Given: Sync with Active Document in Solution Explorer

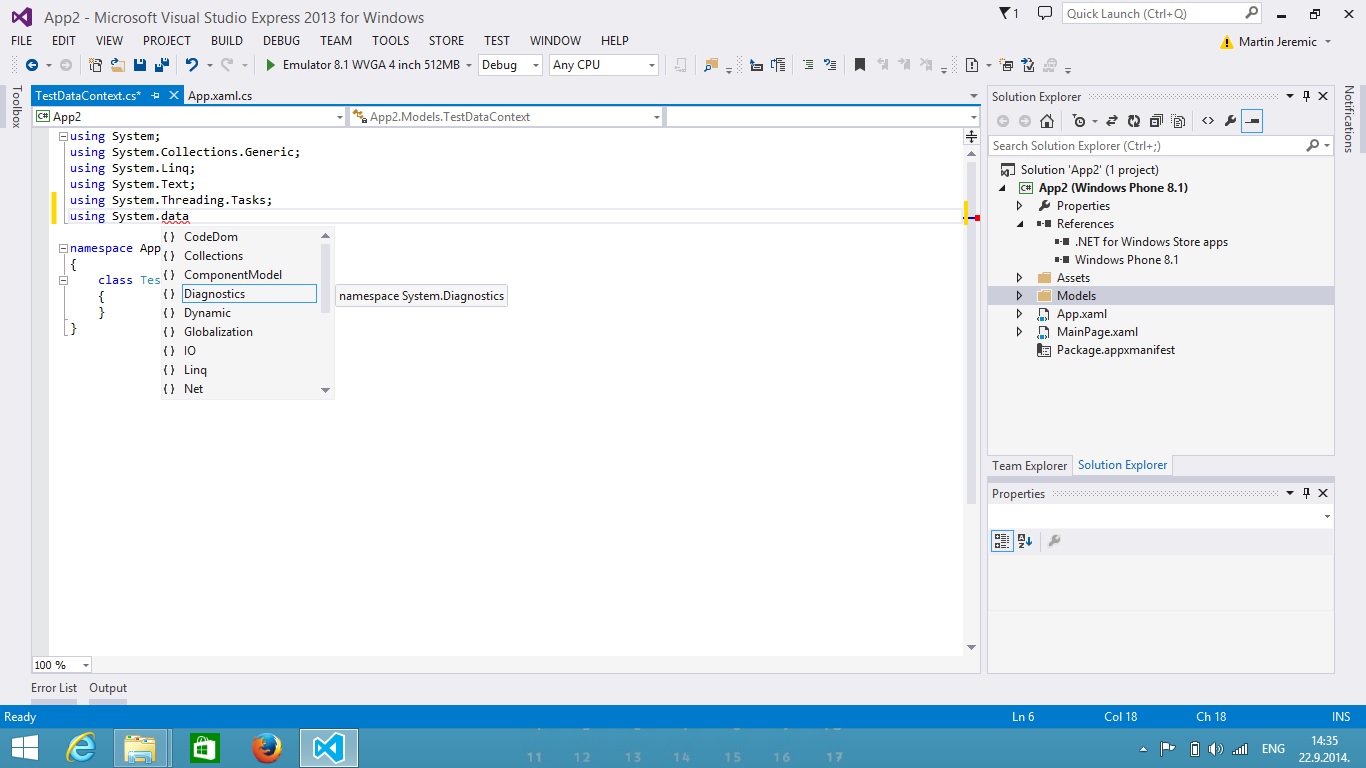Looking at the screenshot, I should (1111, 121).
